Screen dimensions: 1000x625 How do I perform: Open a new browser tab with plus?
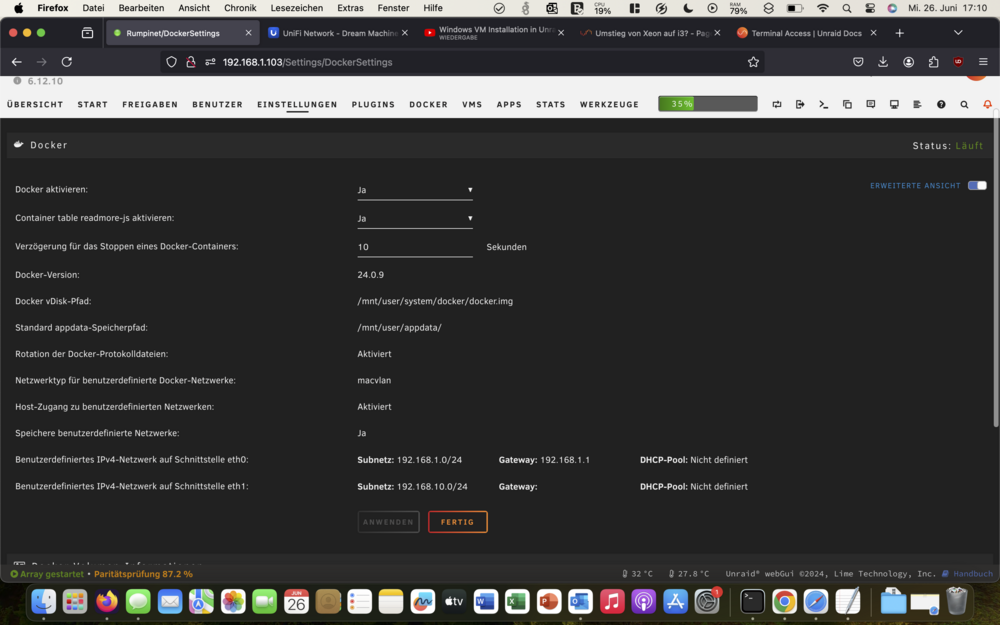899,33
